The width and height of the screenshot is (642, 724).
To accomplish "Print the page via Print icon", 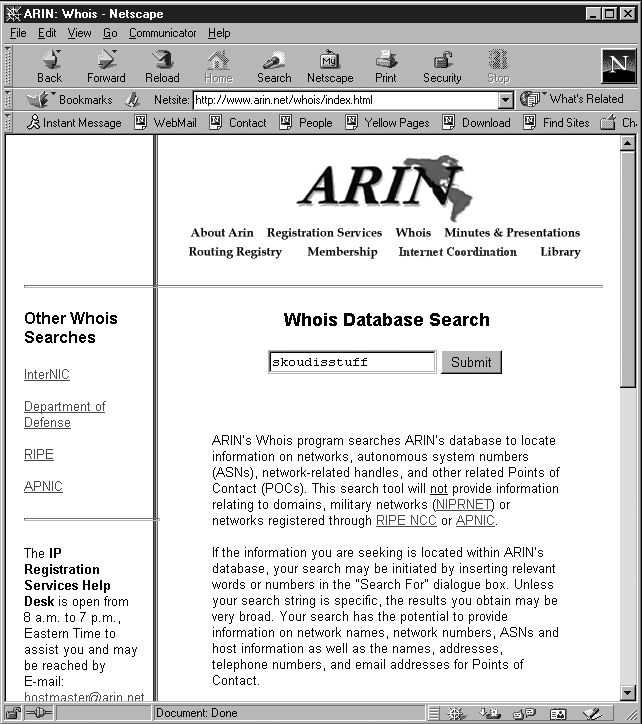I will tap(386, 66).
